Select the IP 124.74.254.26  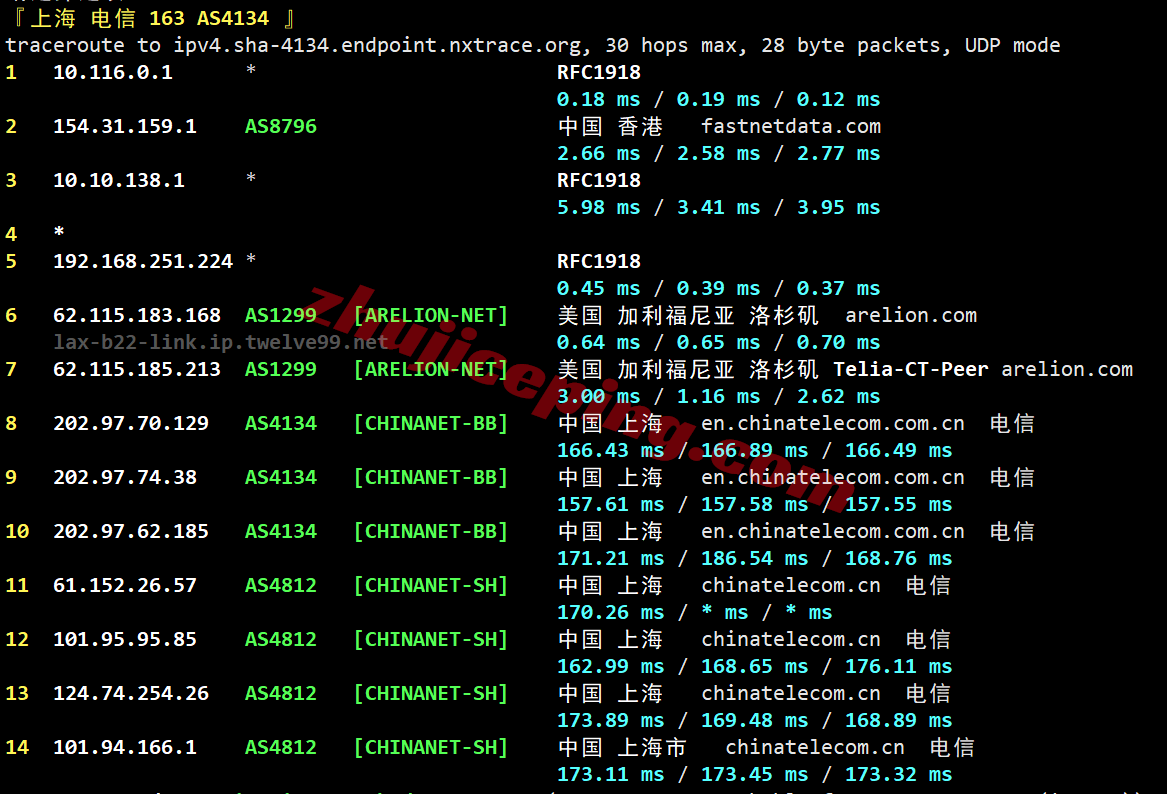pos(131,694)
